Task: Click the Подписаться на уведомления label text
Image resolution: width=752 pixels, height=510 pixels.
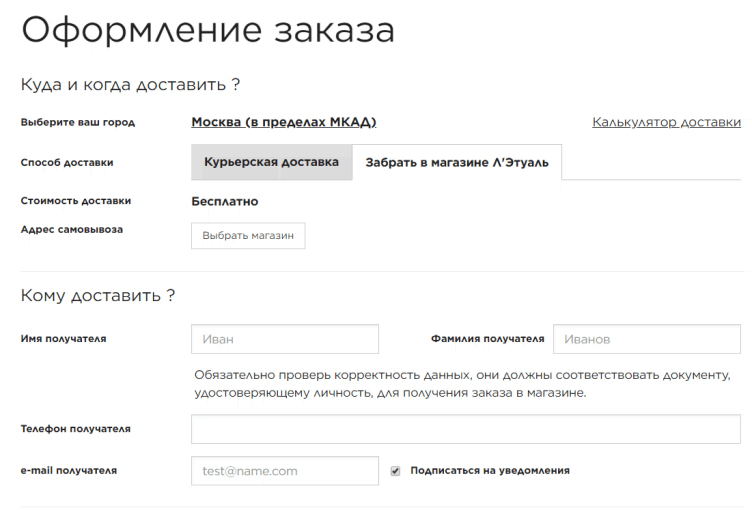Action: pyautogui.click(x=489, y=470)
